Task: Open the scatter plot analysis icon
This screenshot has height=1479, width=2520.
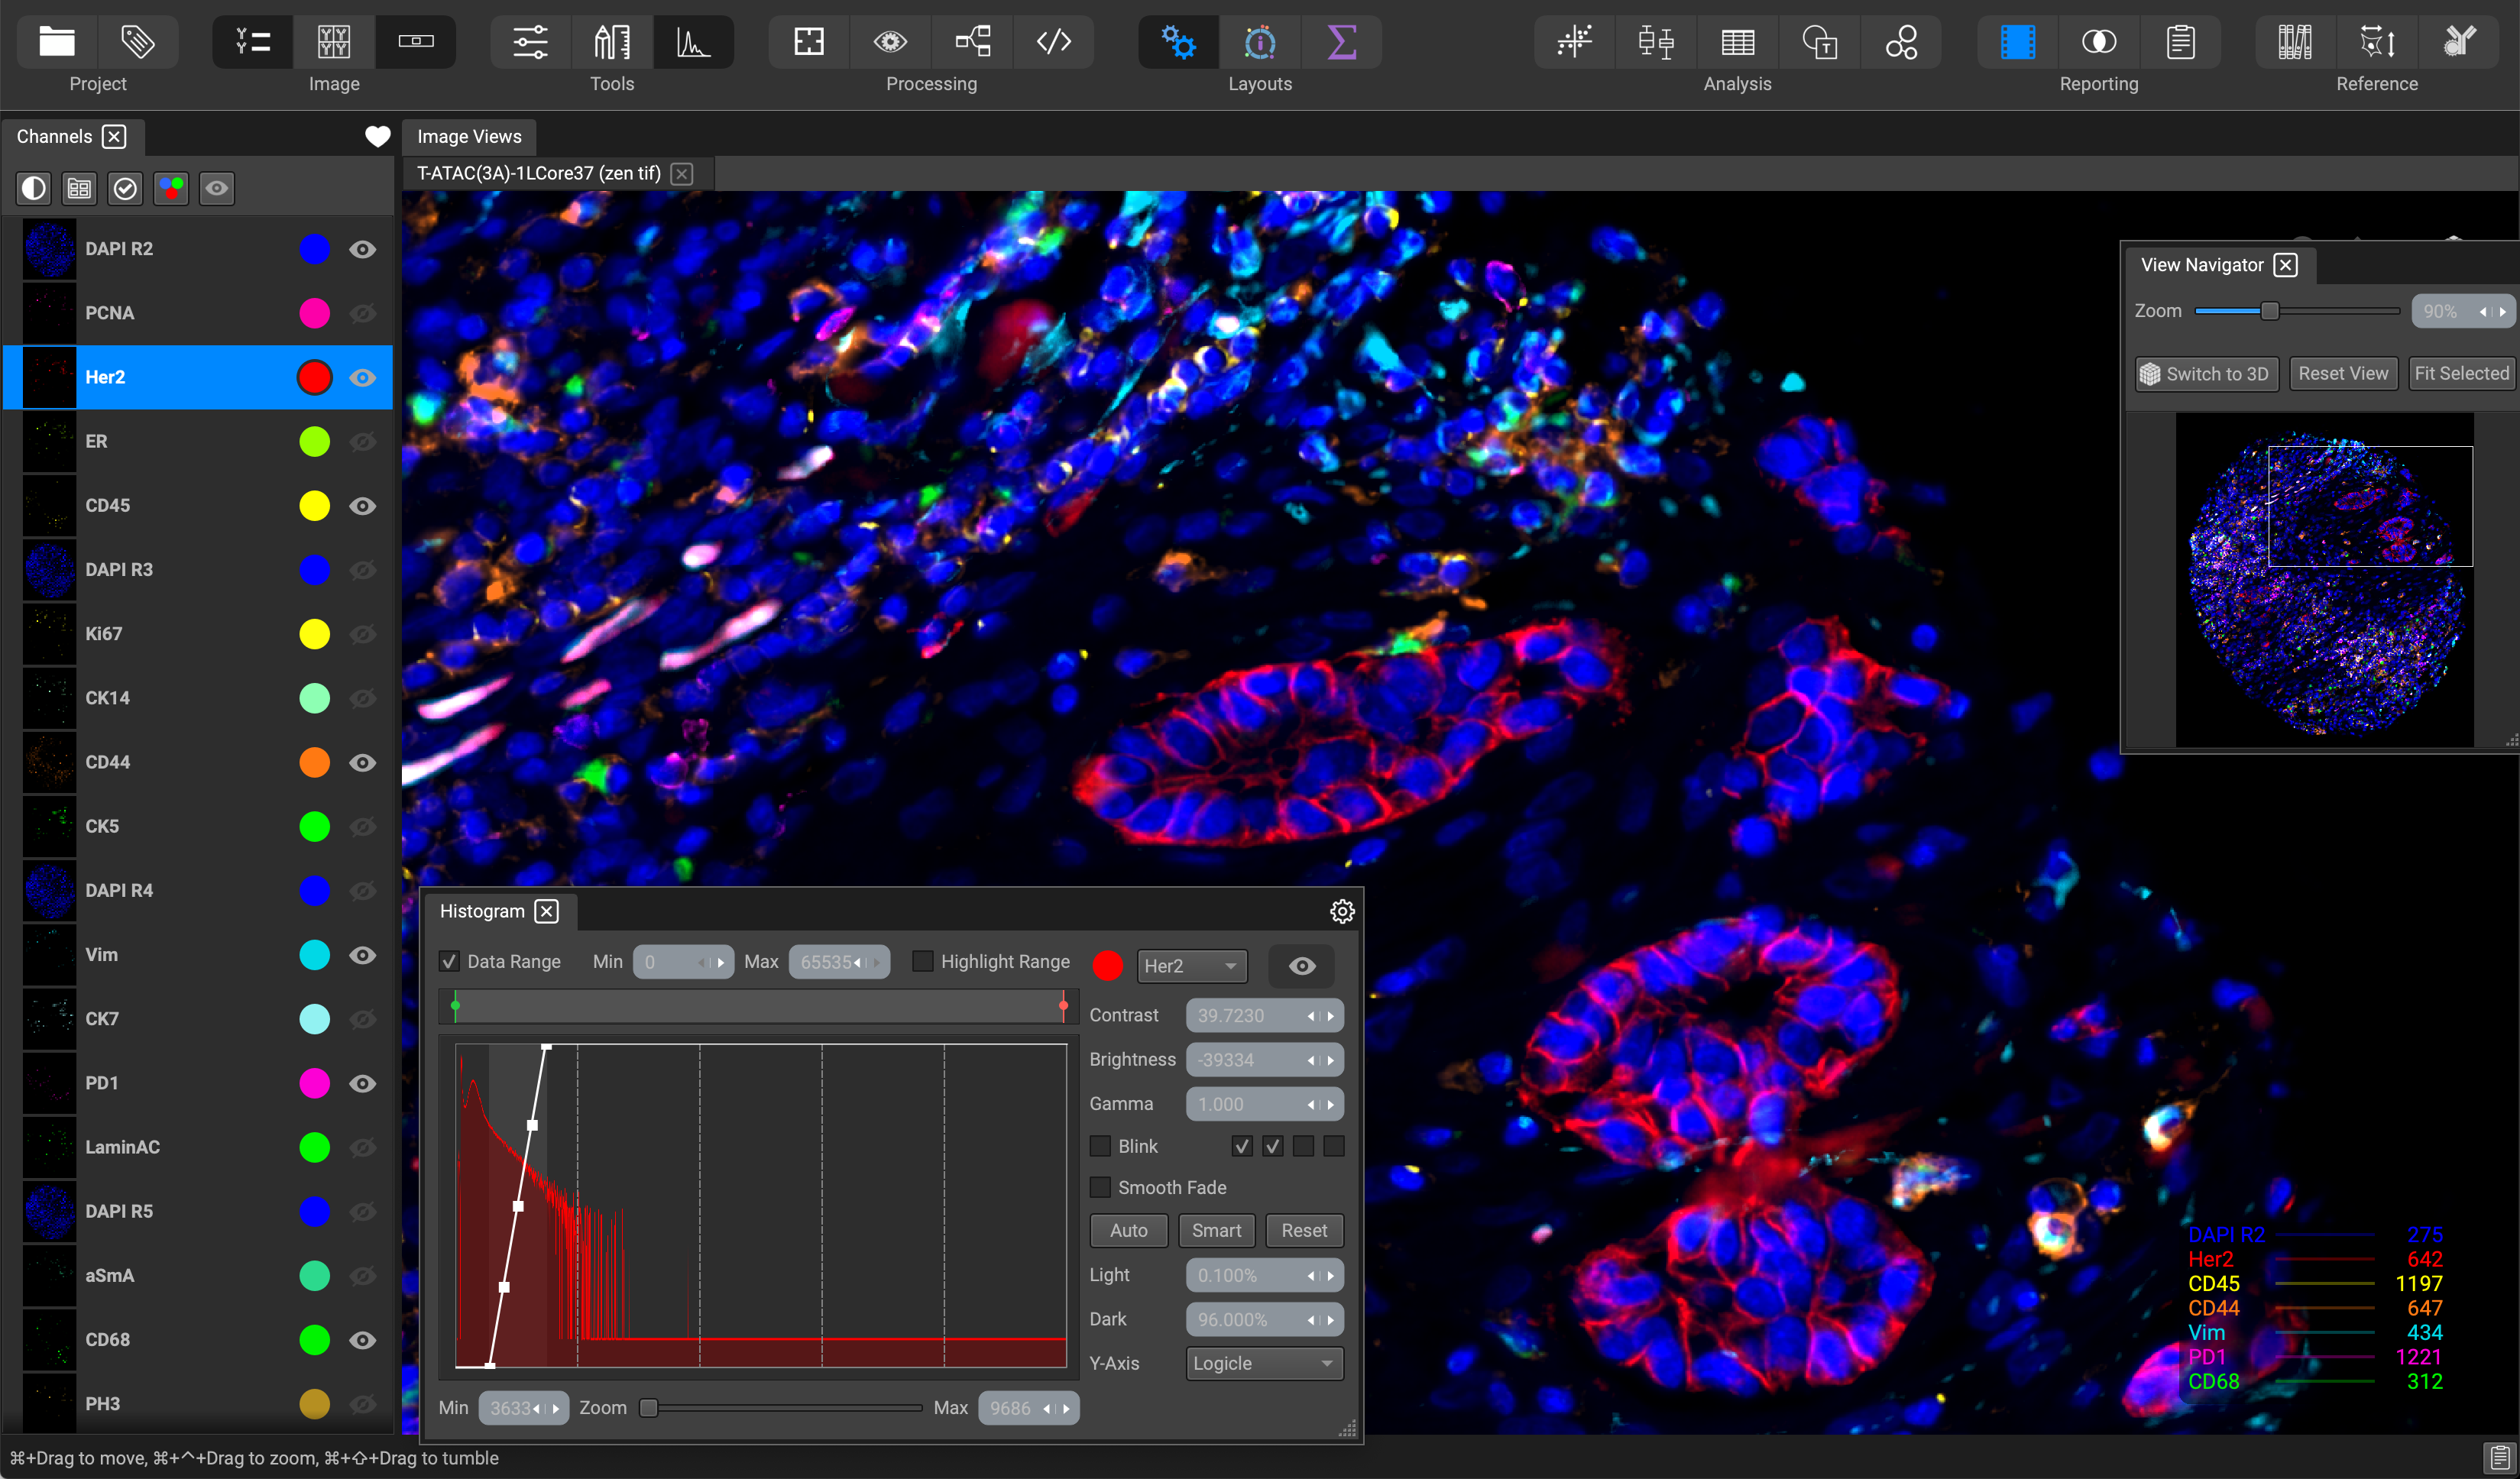Action: [x=1574, y=41]
